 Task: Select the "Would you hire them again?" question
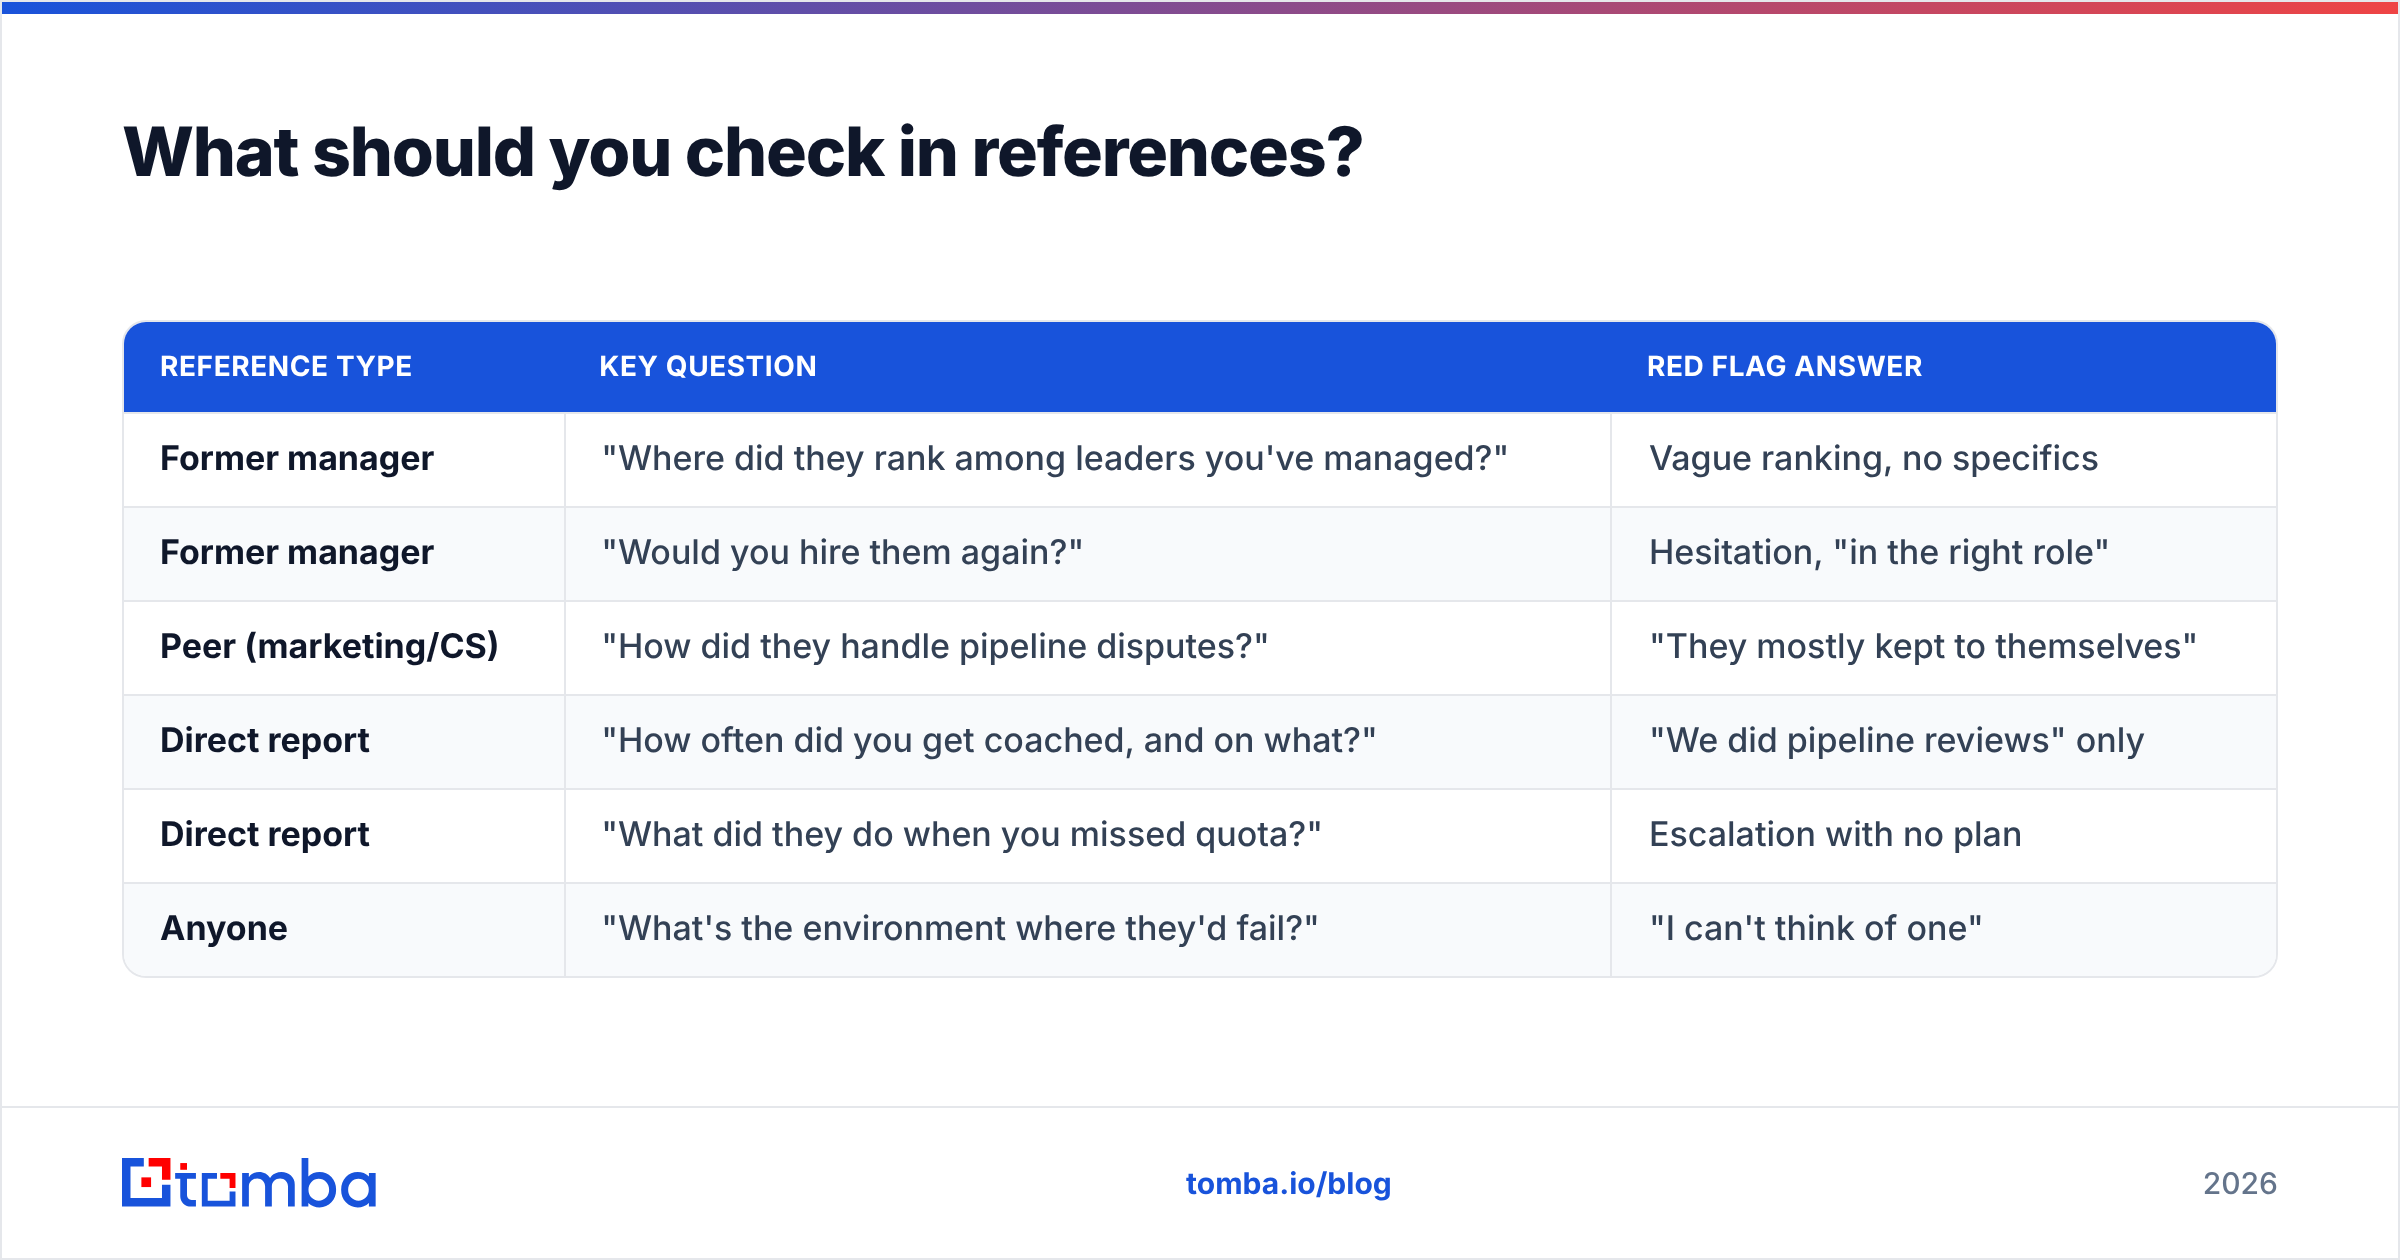click(x=843, y=552)
